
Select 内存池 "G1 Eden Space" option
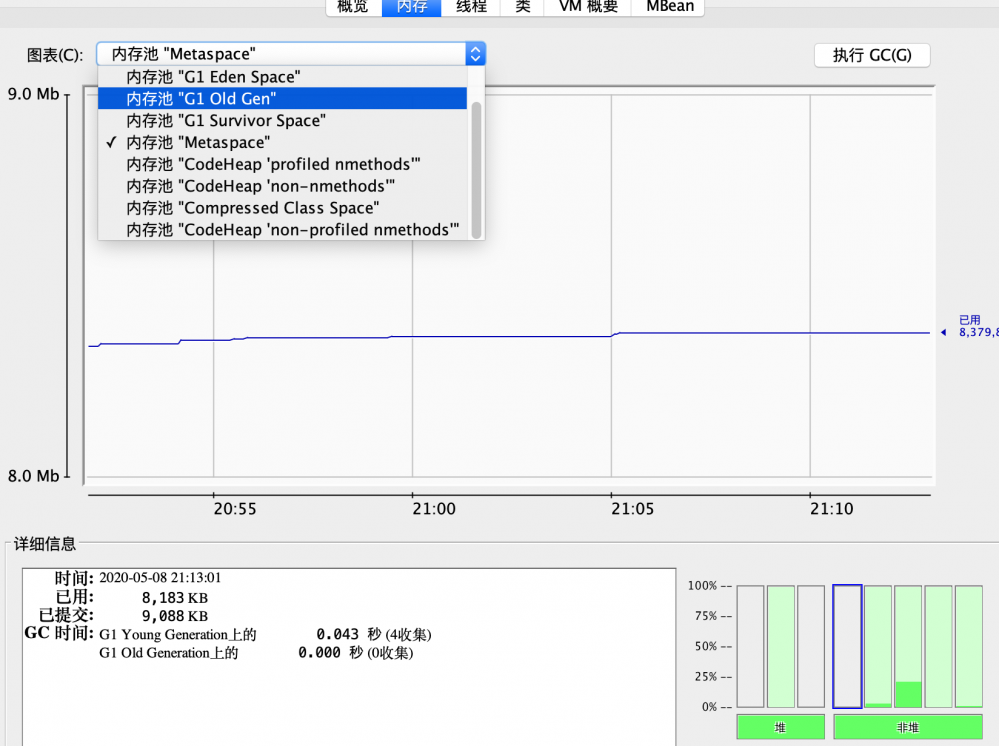(282, 77)
